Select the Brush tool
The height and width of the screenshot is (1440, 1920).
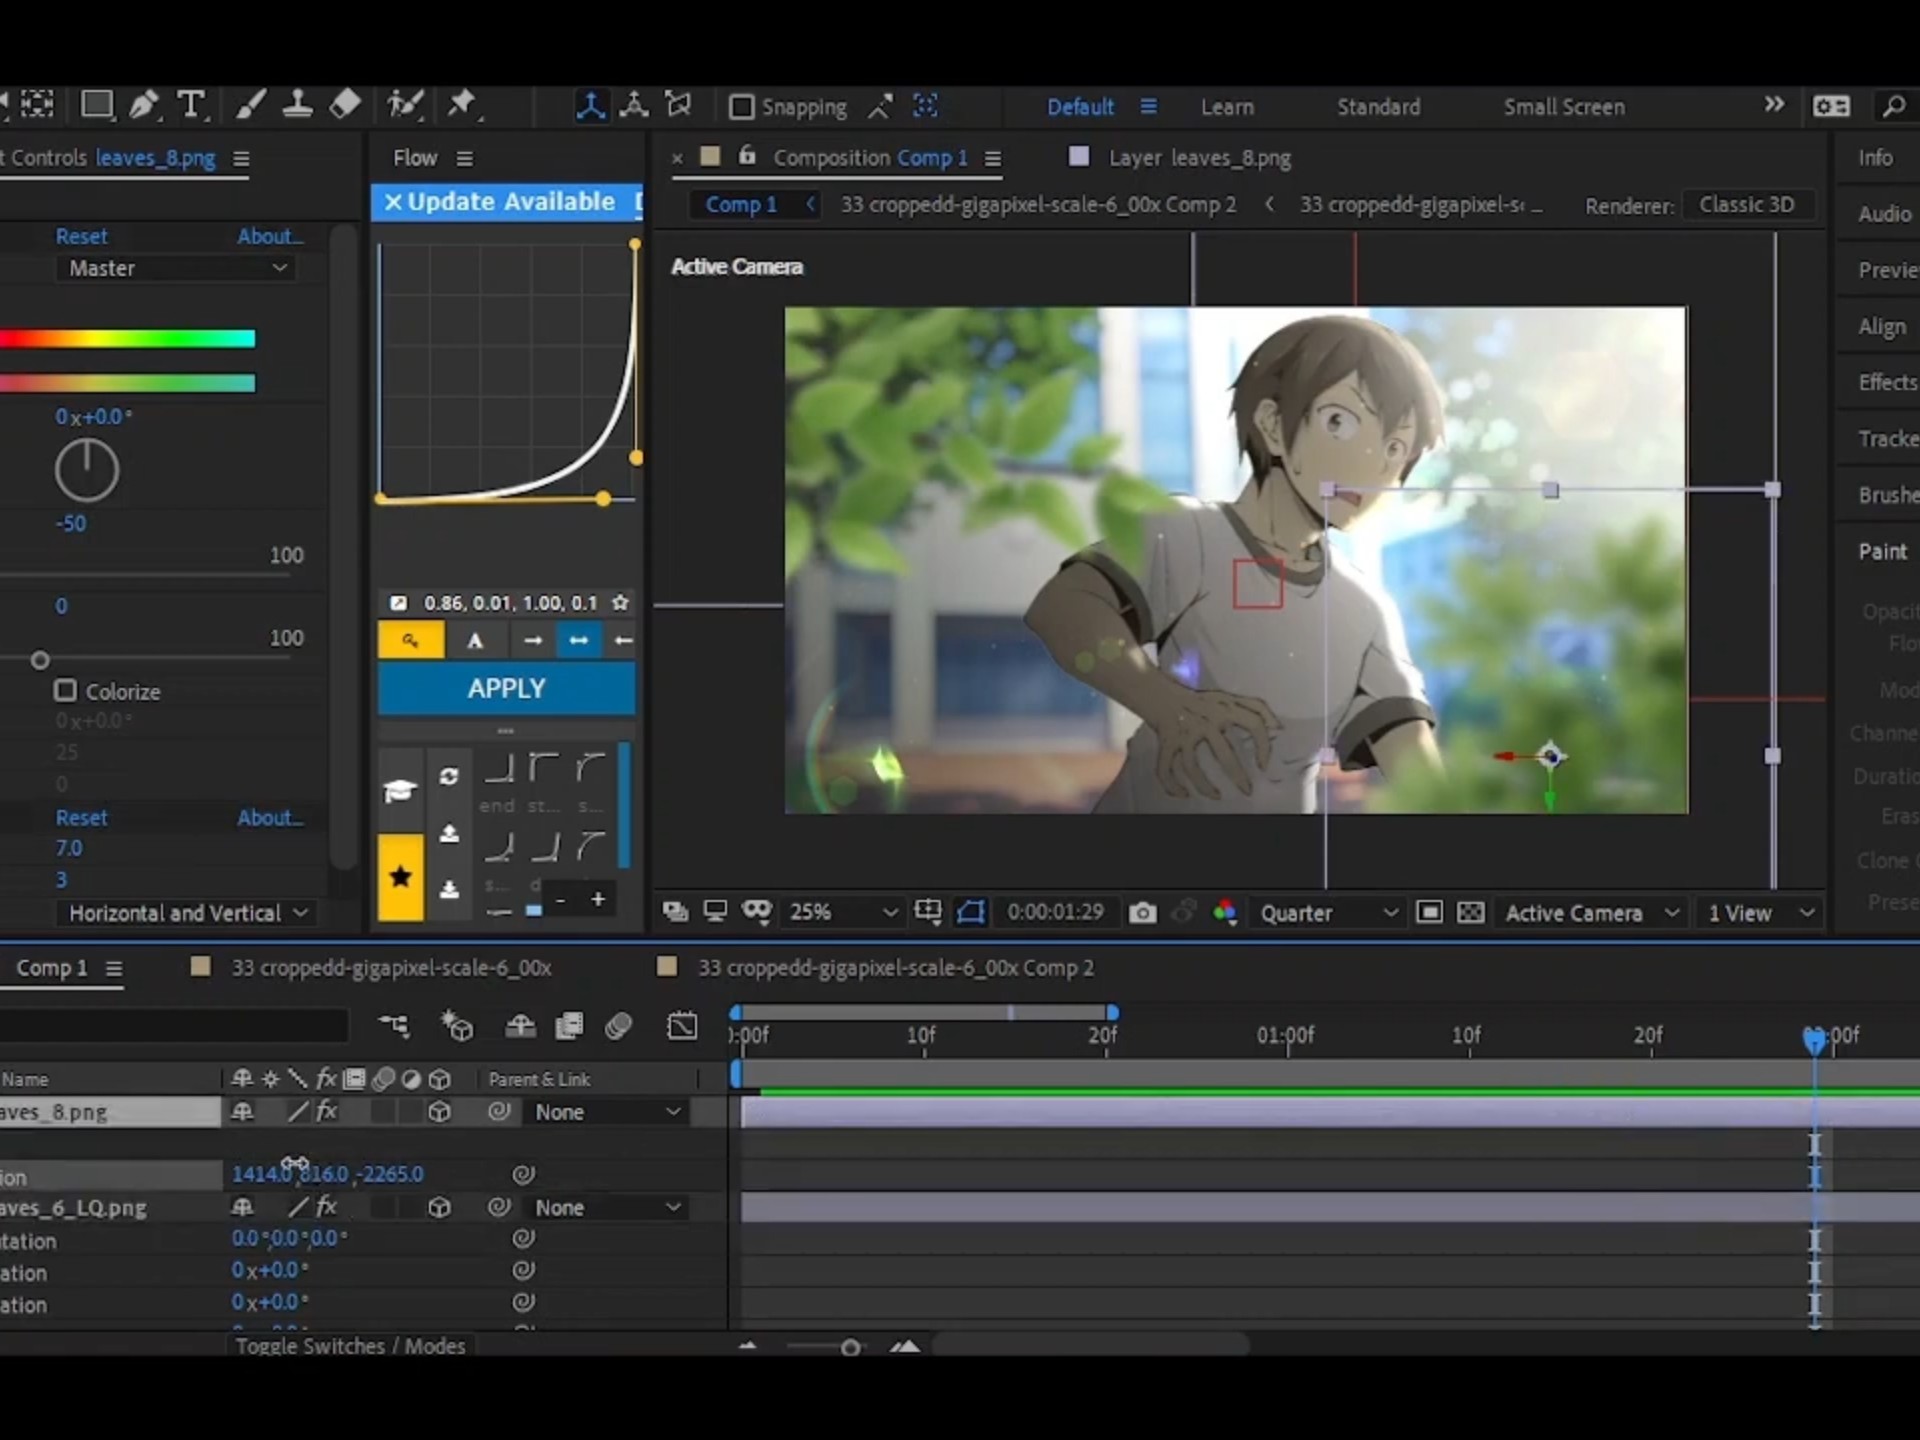[250, 105]
